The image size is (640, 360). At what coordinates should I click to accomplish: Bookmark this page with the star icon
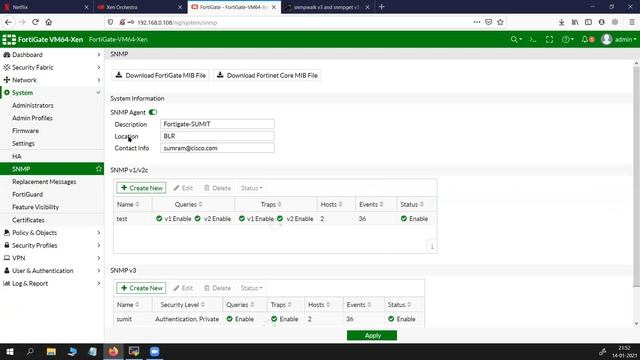point(500,22)
